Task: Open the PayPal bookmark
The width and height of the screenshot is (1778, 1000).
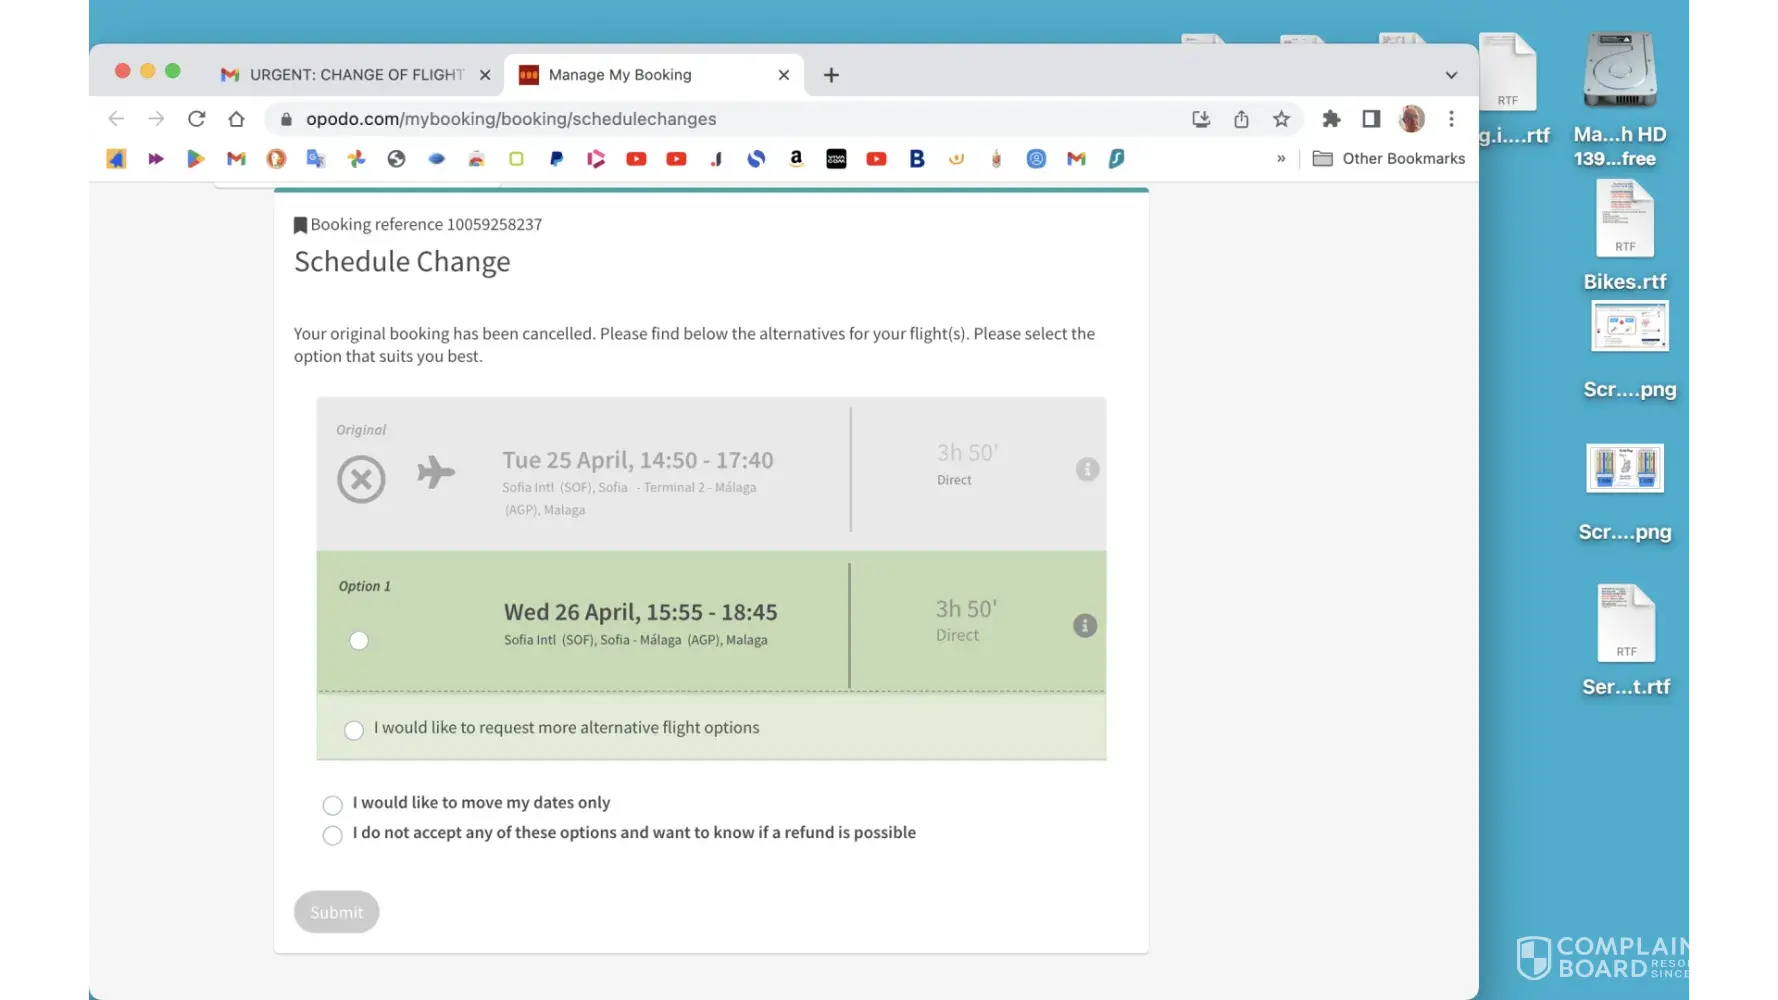Action: (x=556, y=158)
